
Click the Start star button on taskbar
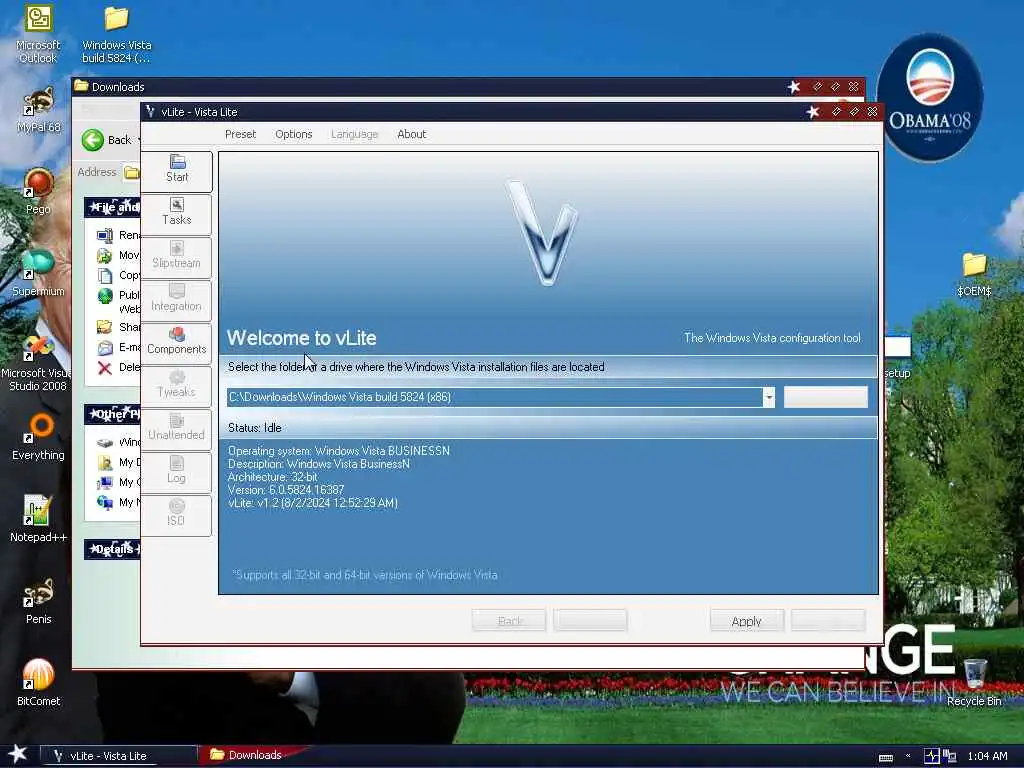coord(17,754)
